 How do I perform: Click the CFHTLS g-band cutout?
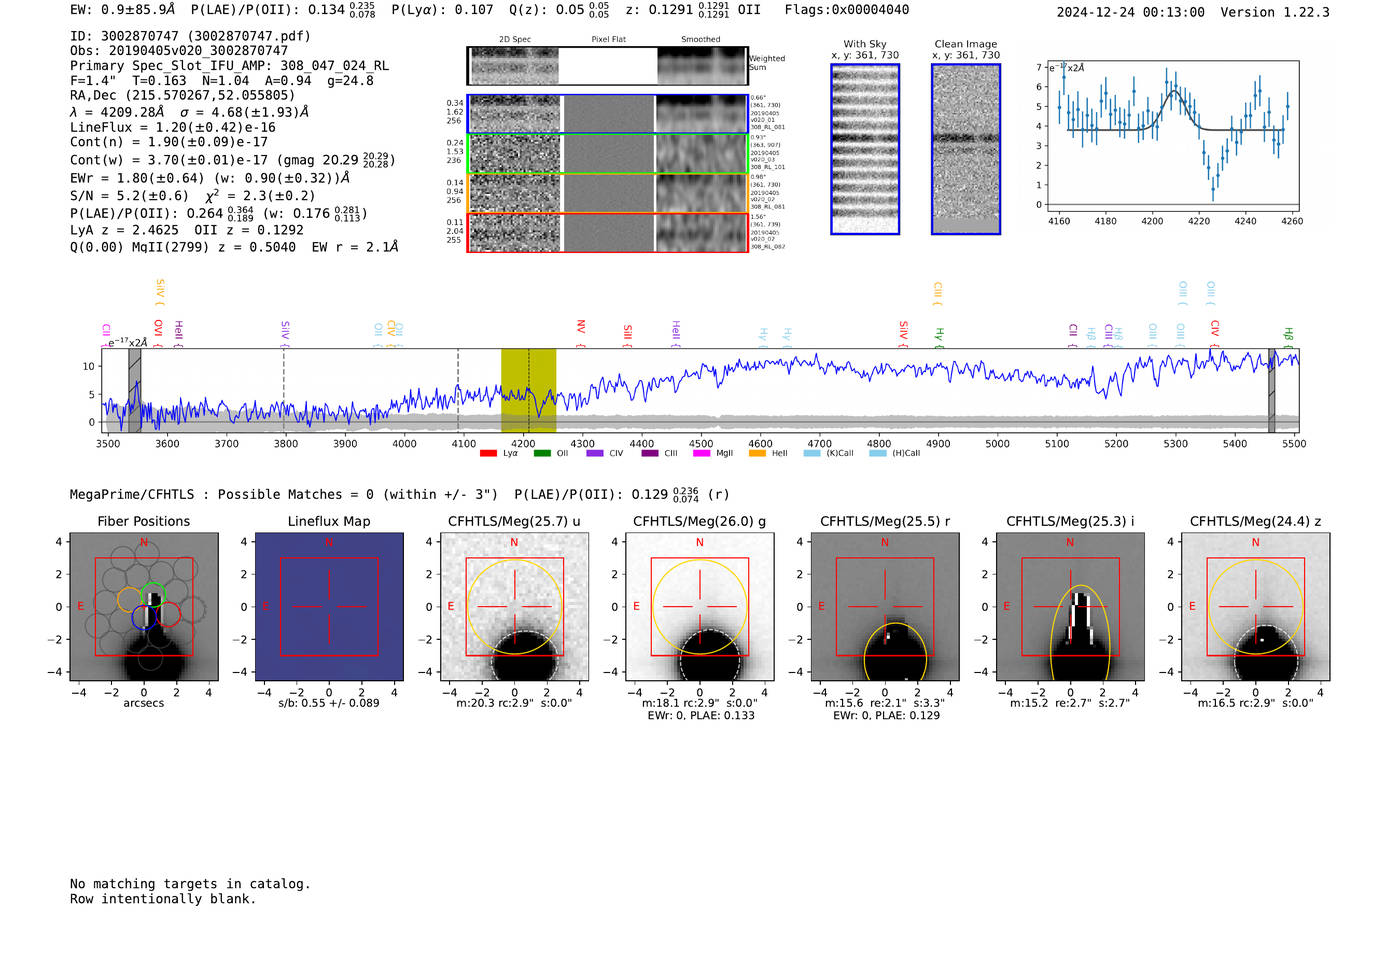coord(699,607)
